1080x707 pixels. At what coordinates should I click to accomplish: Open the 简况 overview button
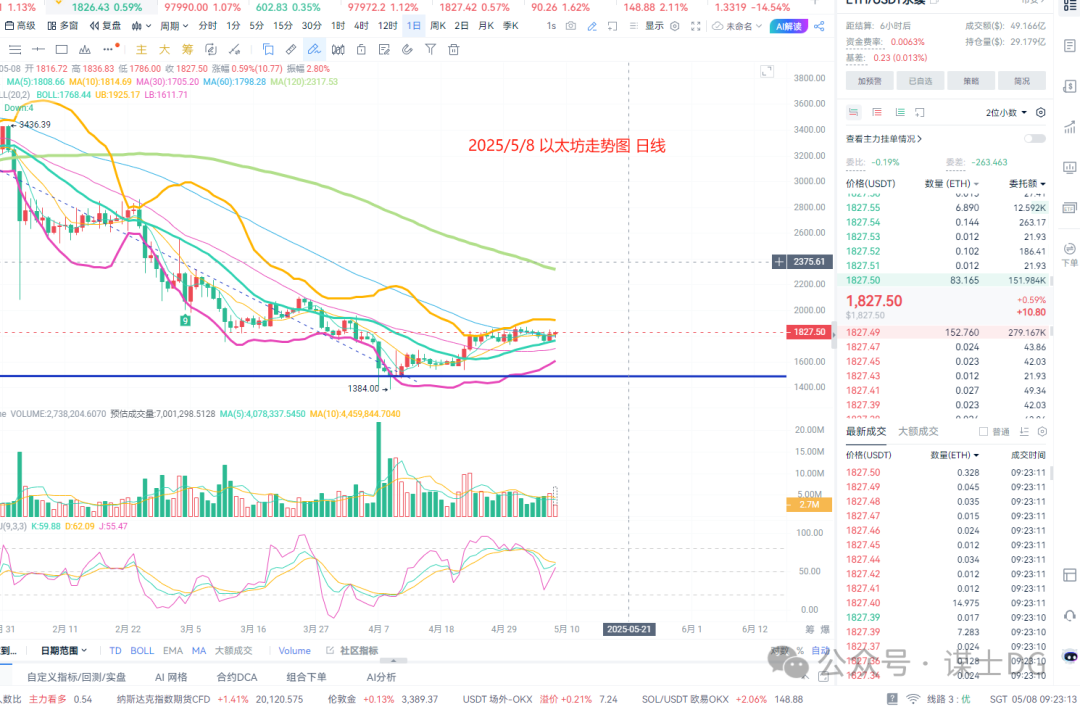click(x=1022, y=81)
